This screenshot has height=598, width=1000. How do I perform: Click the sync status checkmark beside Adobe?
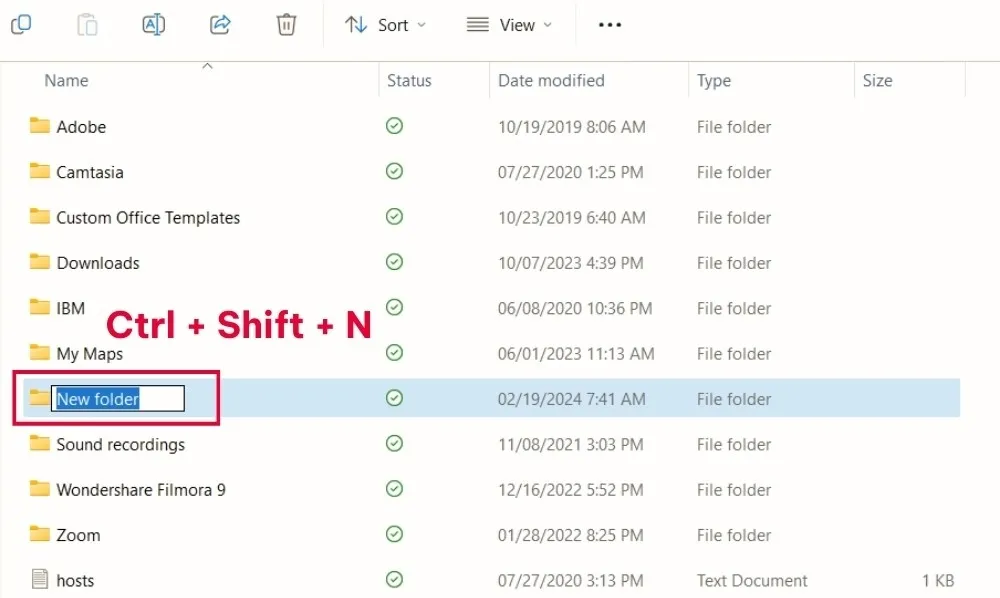click(x=394, y=126)
